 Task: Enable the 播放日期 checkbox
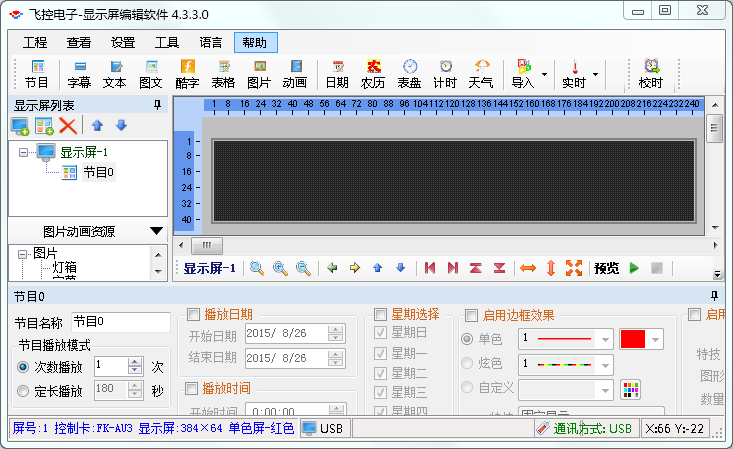pos(192,314)
